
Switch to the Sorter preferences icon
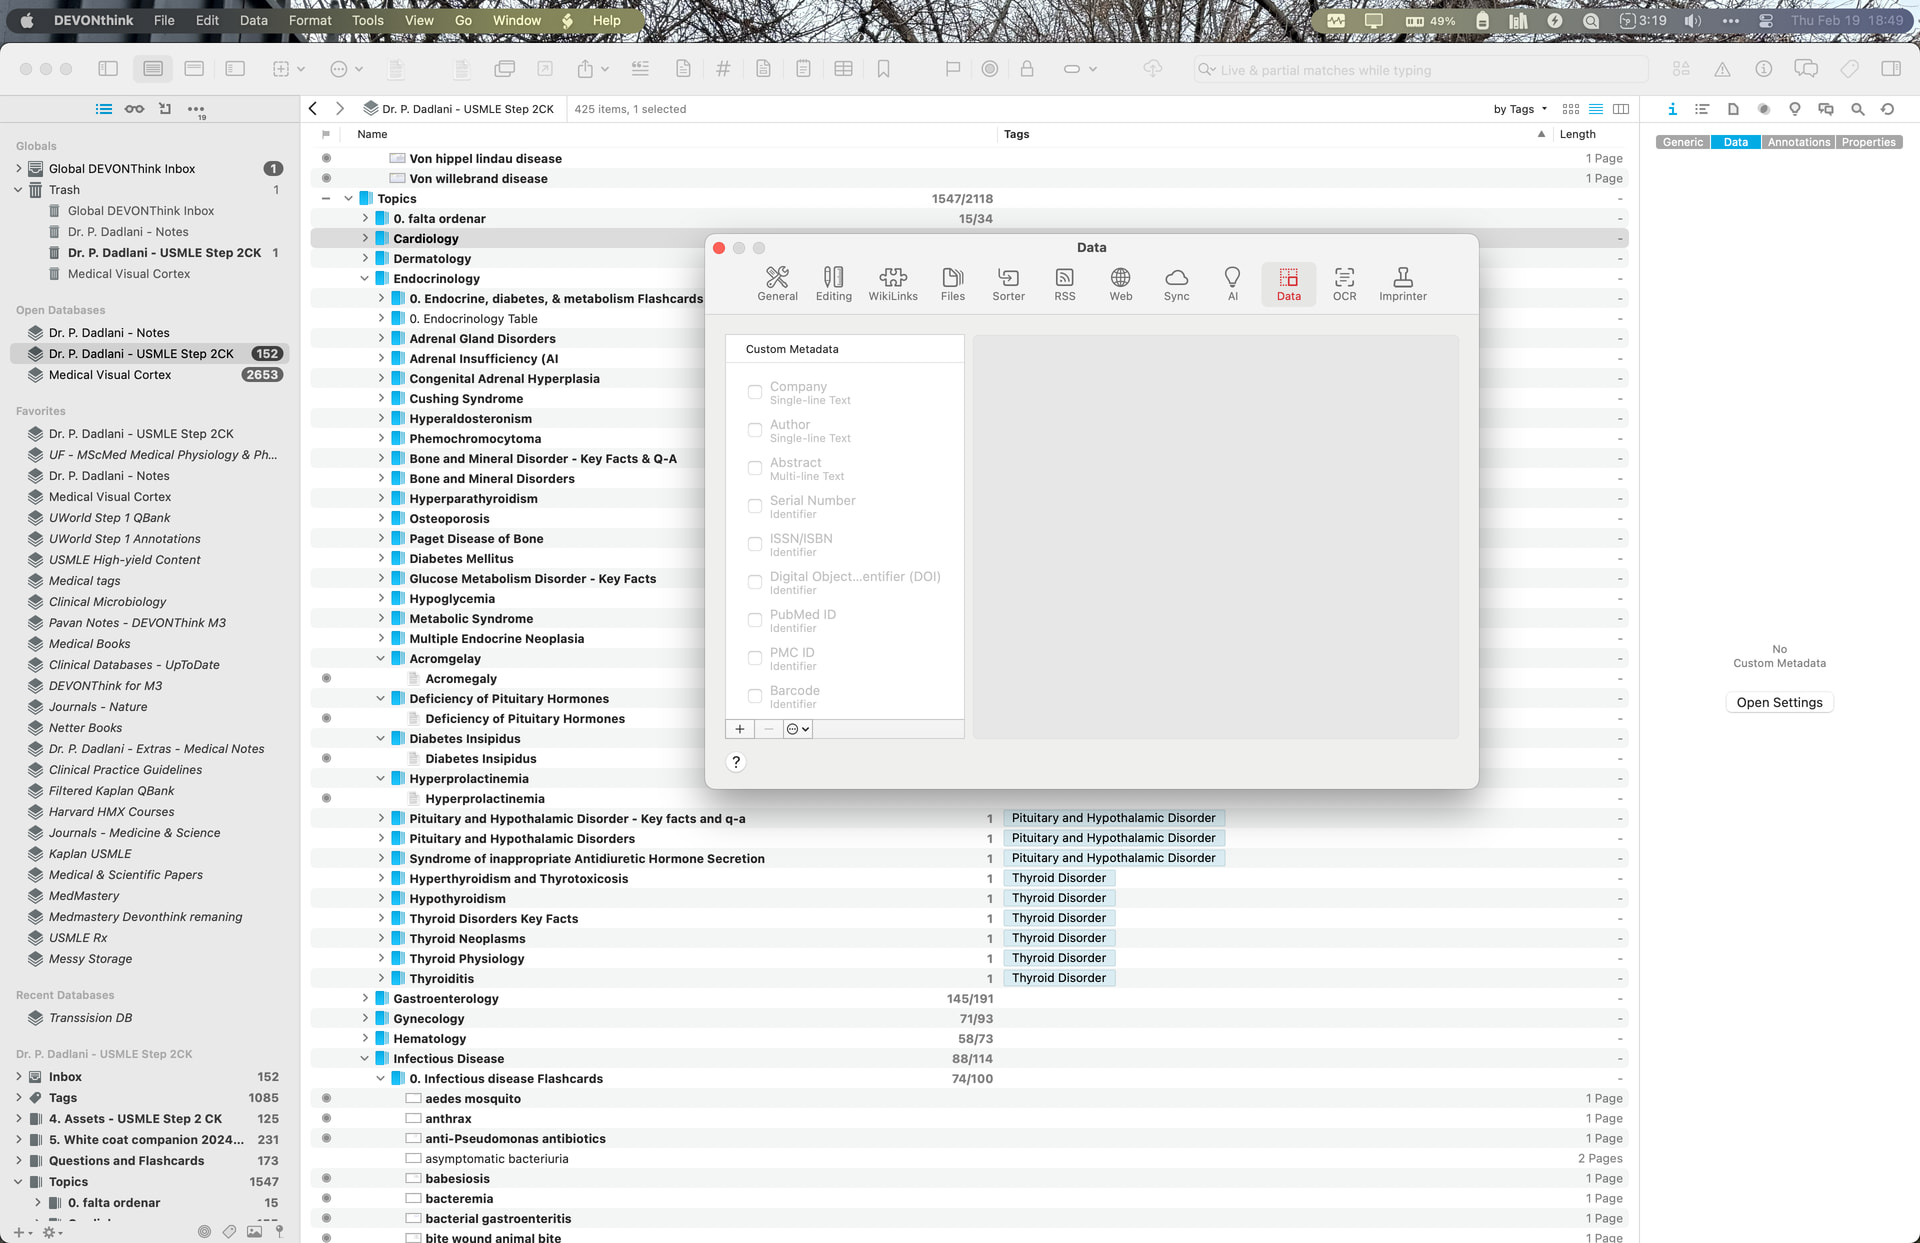[x=1008, y=283]
